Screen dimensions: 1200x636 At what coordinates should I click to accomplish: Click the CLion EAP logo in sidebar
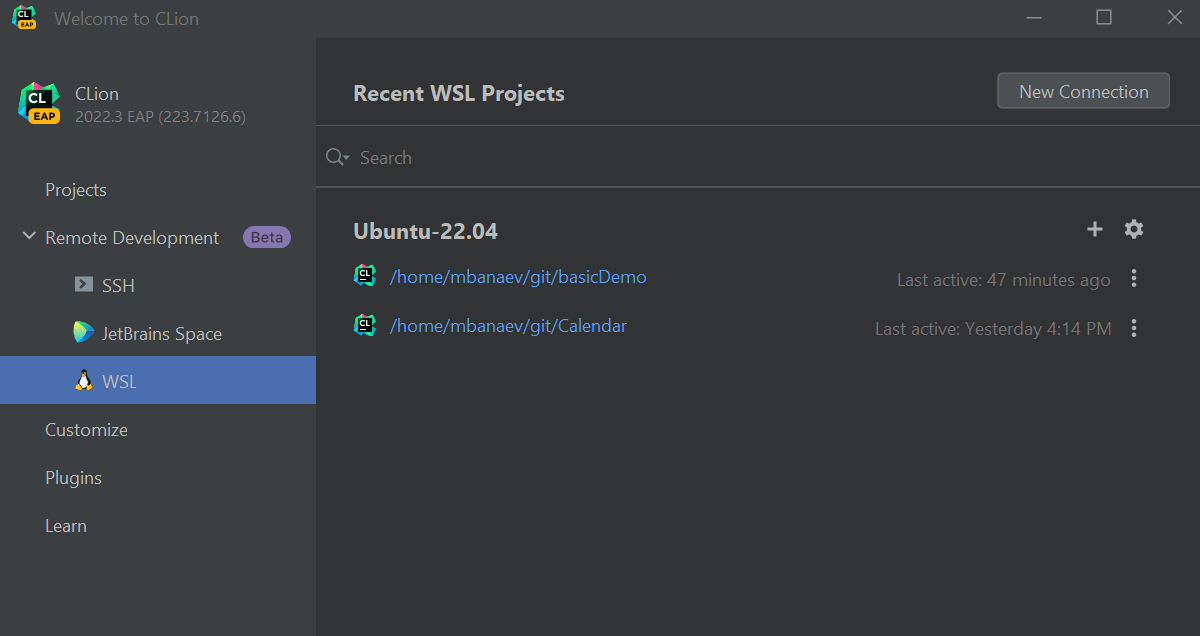[x=39, y=103]
